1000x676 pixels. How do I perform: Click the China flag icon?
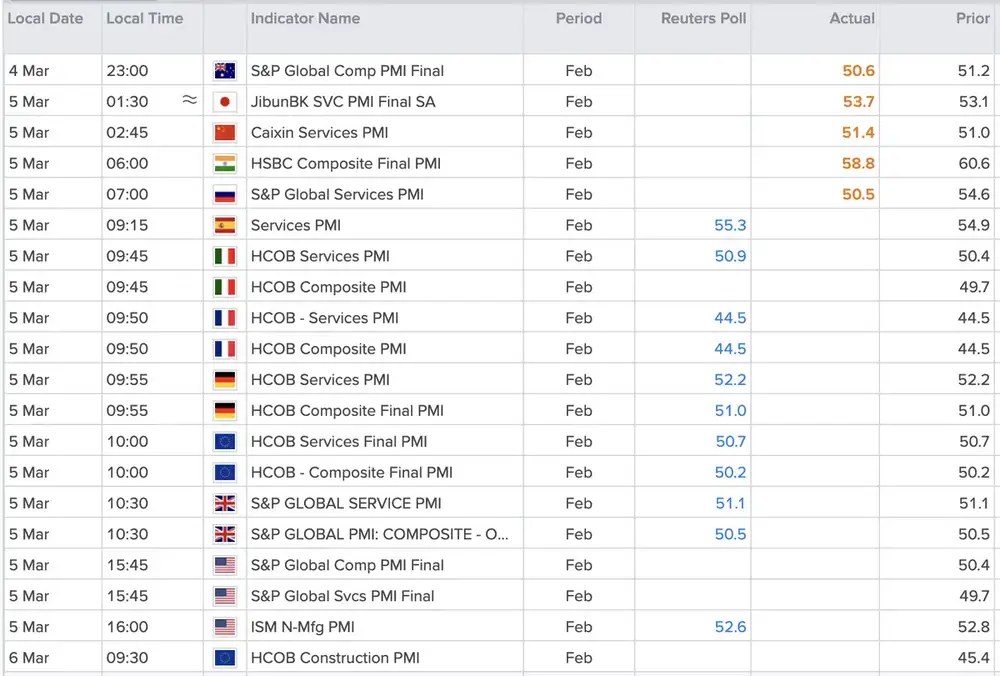coord(224,133)
